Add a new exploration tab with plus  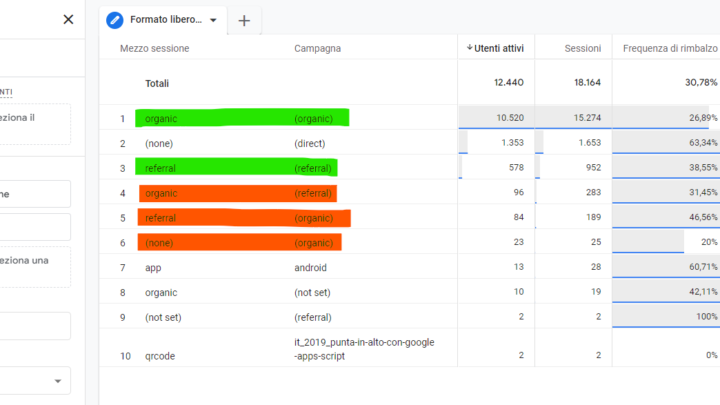[x=244, y=20]
